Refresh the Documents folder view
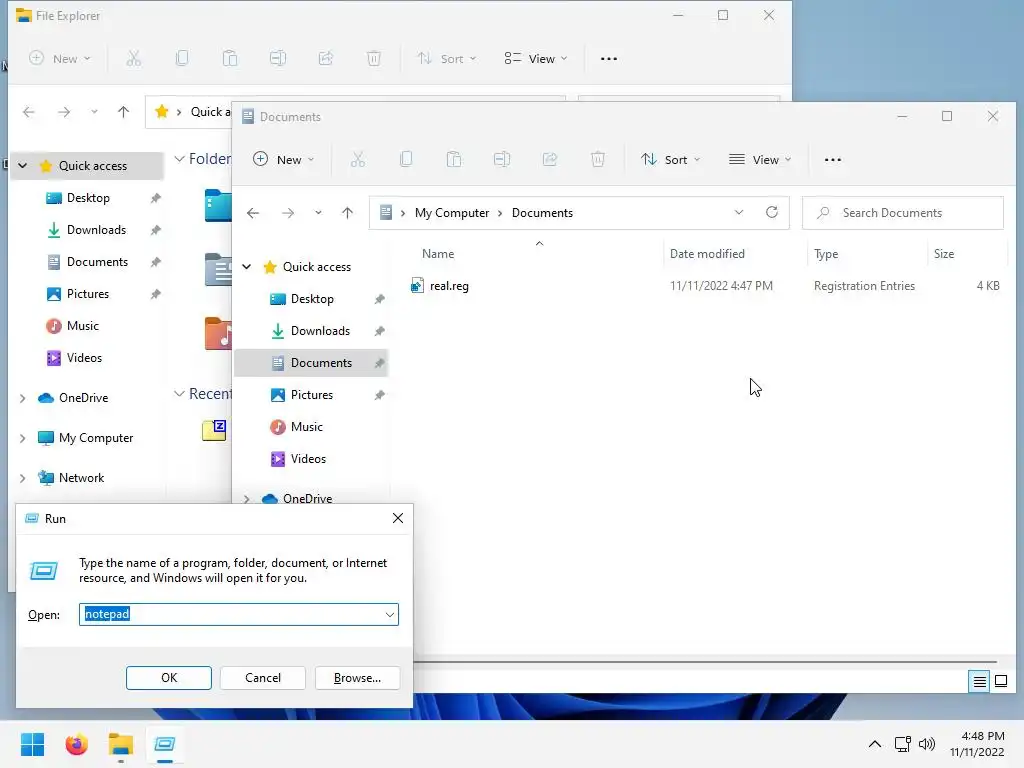Image resolution: width=1024 pixels, height=768 pixels. click(772, 212)
